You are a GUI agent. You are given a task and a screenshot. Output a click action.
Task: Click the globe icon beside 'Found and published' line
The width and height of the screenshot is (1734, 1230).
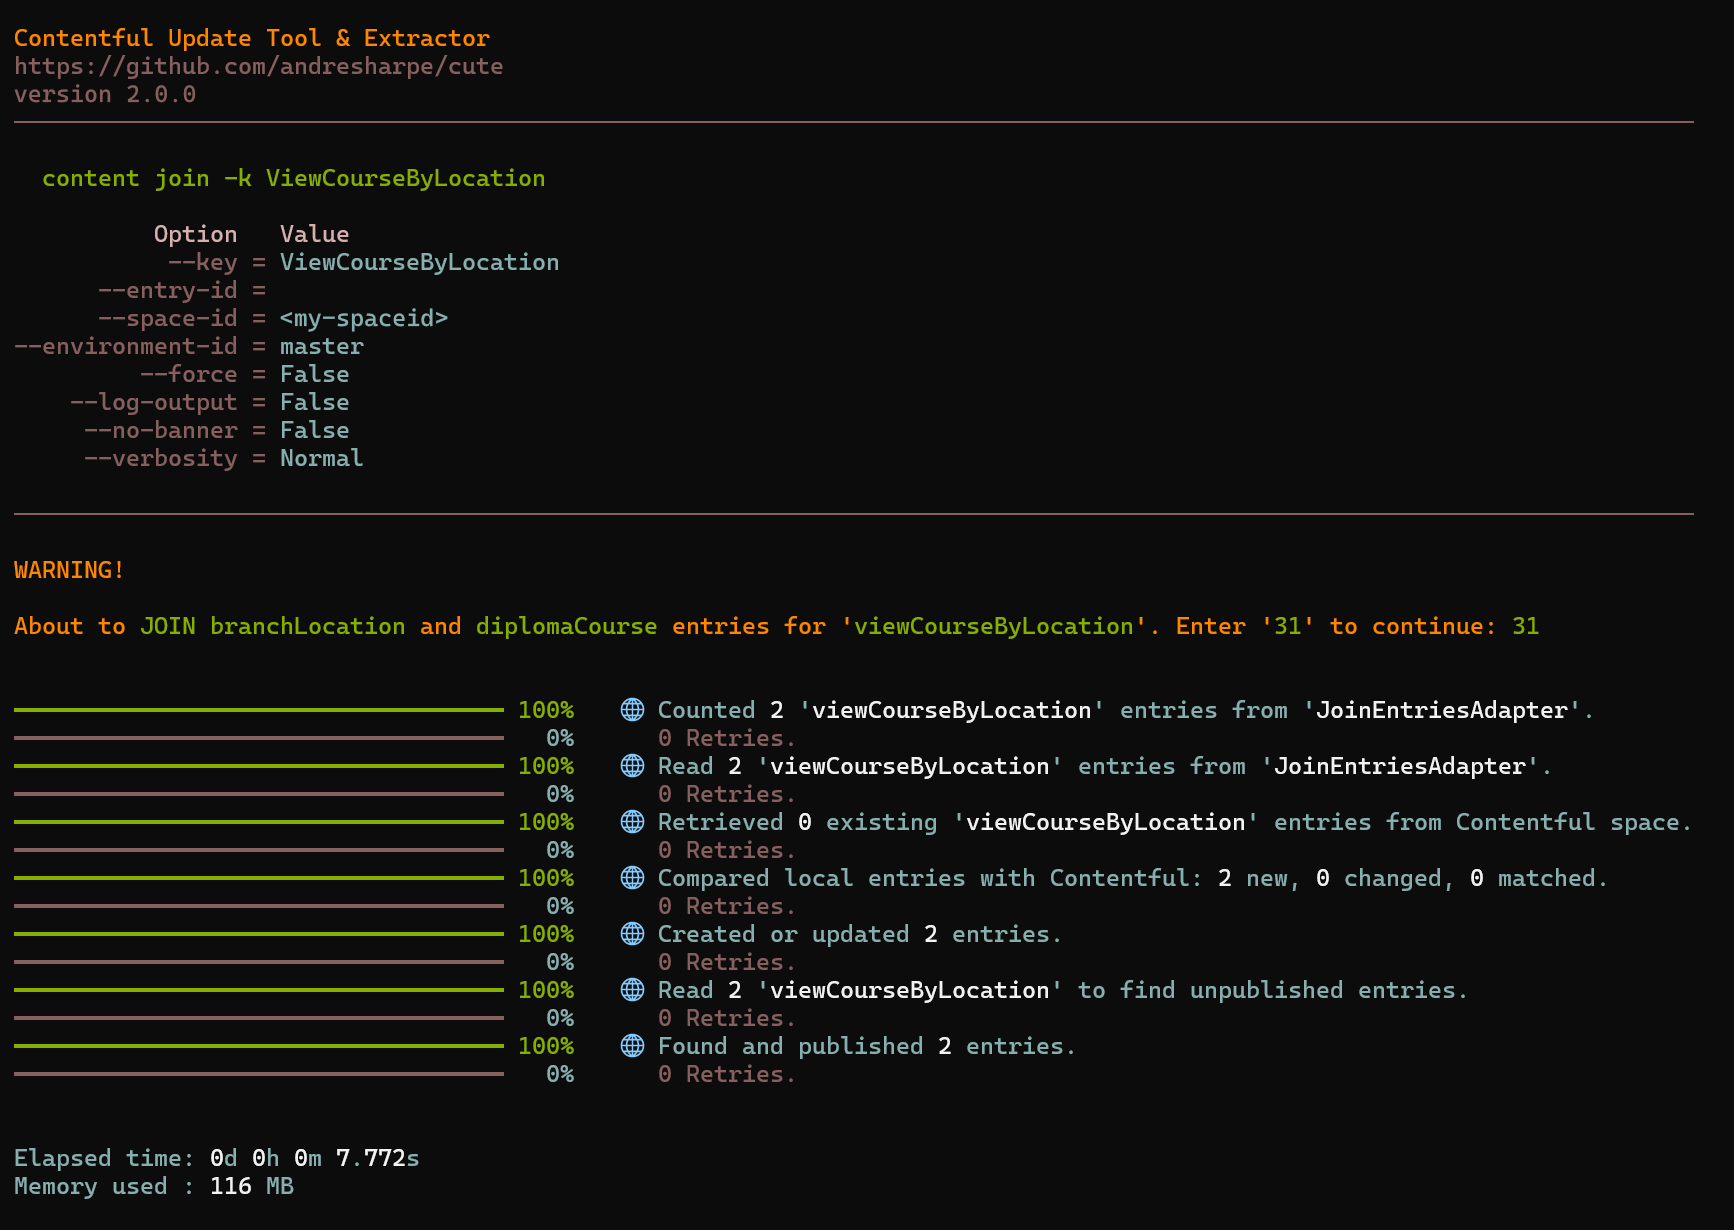tap(632, 1046)
